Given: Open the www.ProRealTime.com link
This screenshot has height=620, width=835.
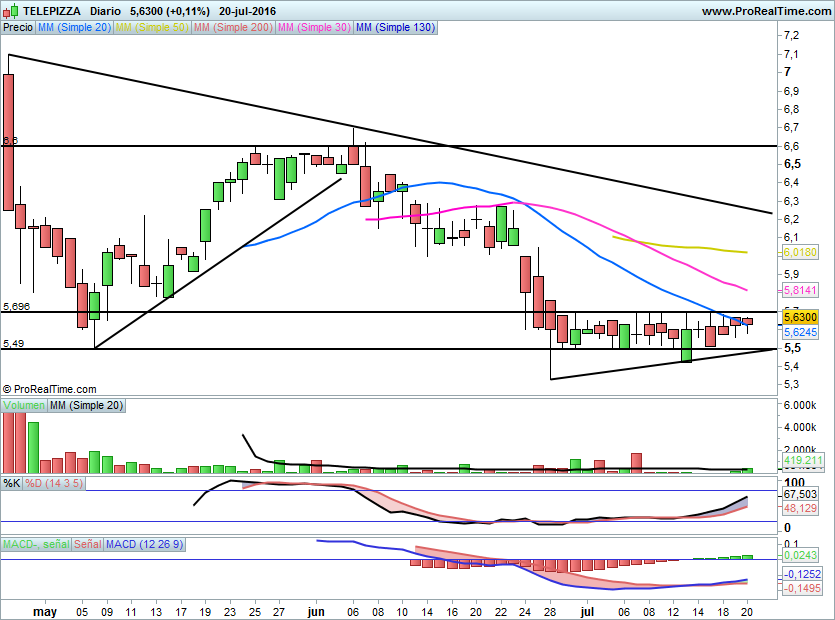Looking at the screenshot, I should 765,10.
